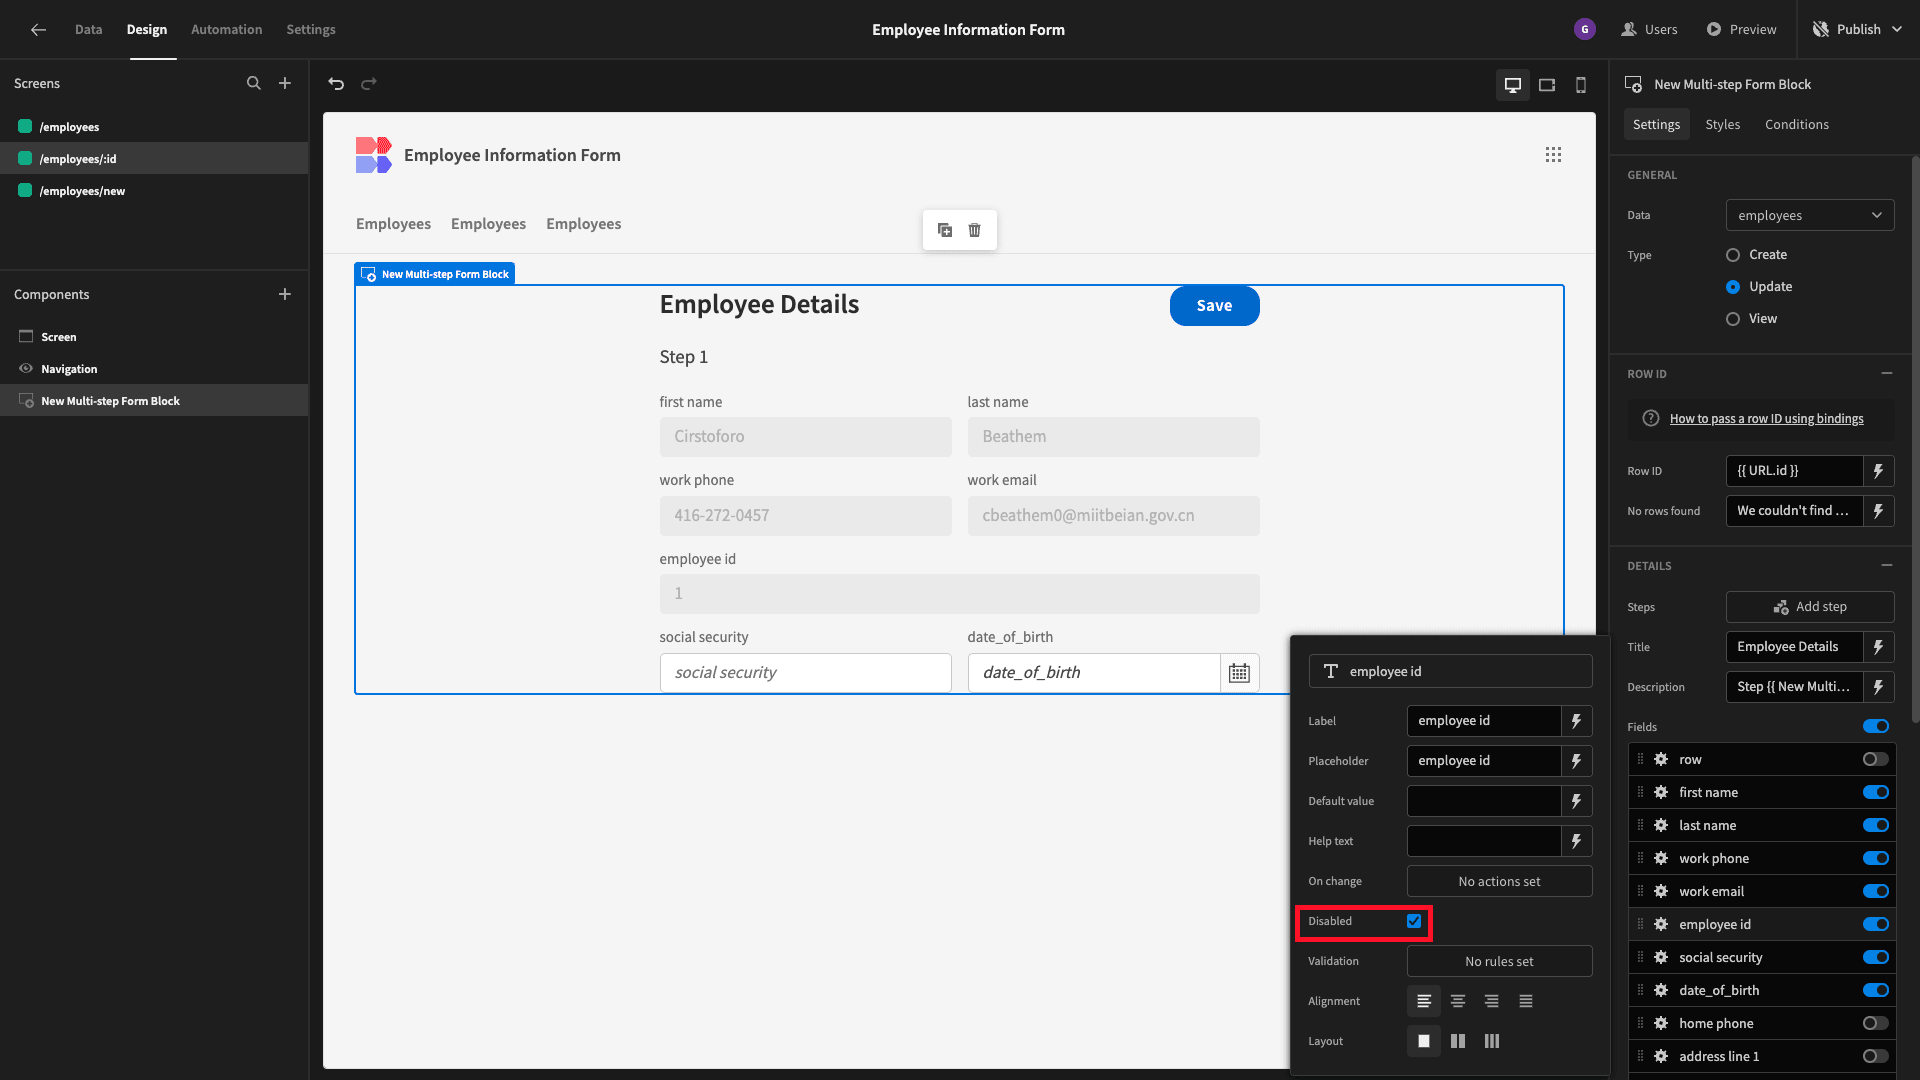The image size is (1920, 1080).
Task: Uncheck the Disabled checkbox
Action: [1414, 921]
